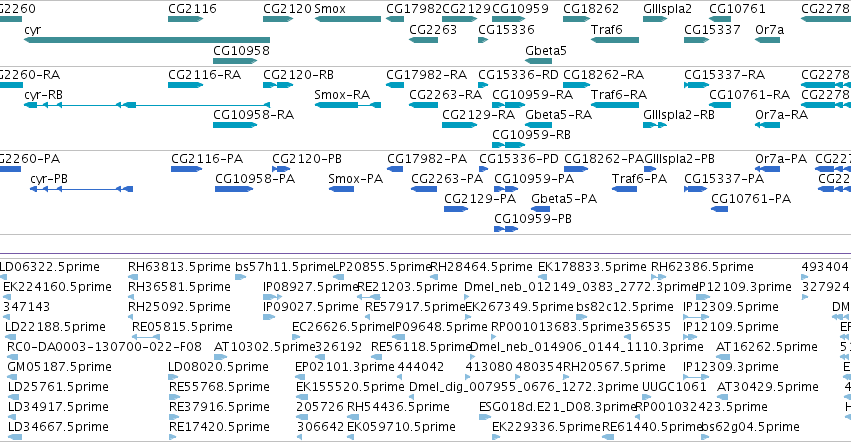Click the GIIIspla2-RB transcript
851x442 pixels.
click(x=655, y=125)
